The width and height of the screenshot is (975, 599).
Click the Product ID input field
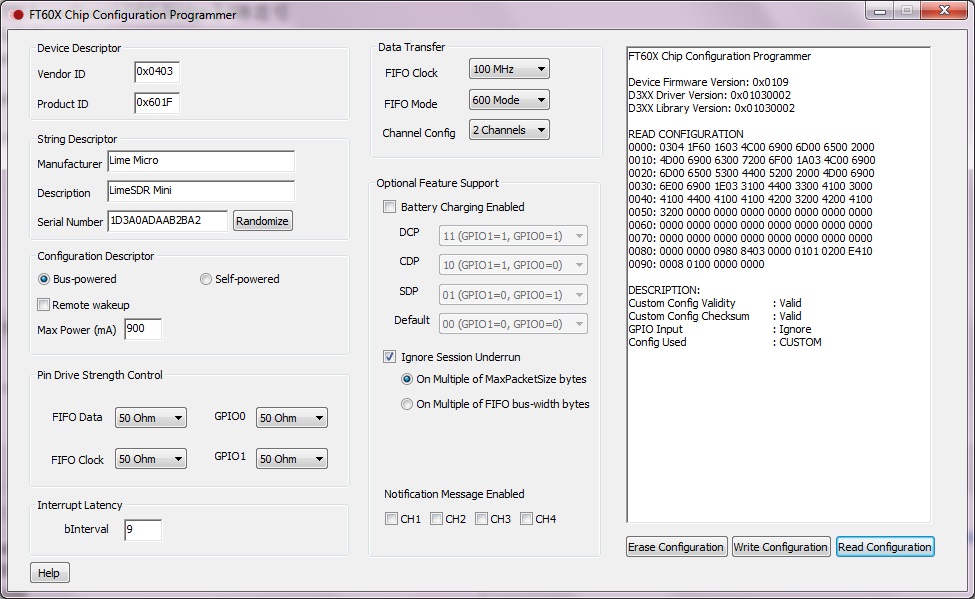pyautogui.click(x=157, y=103)
